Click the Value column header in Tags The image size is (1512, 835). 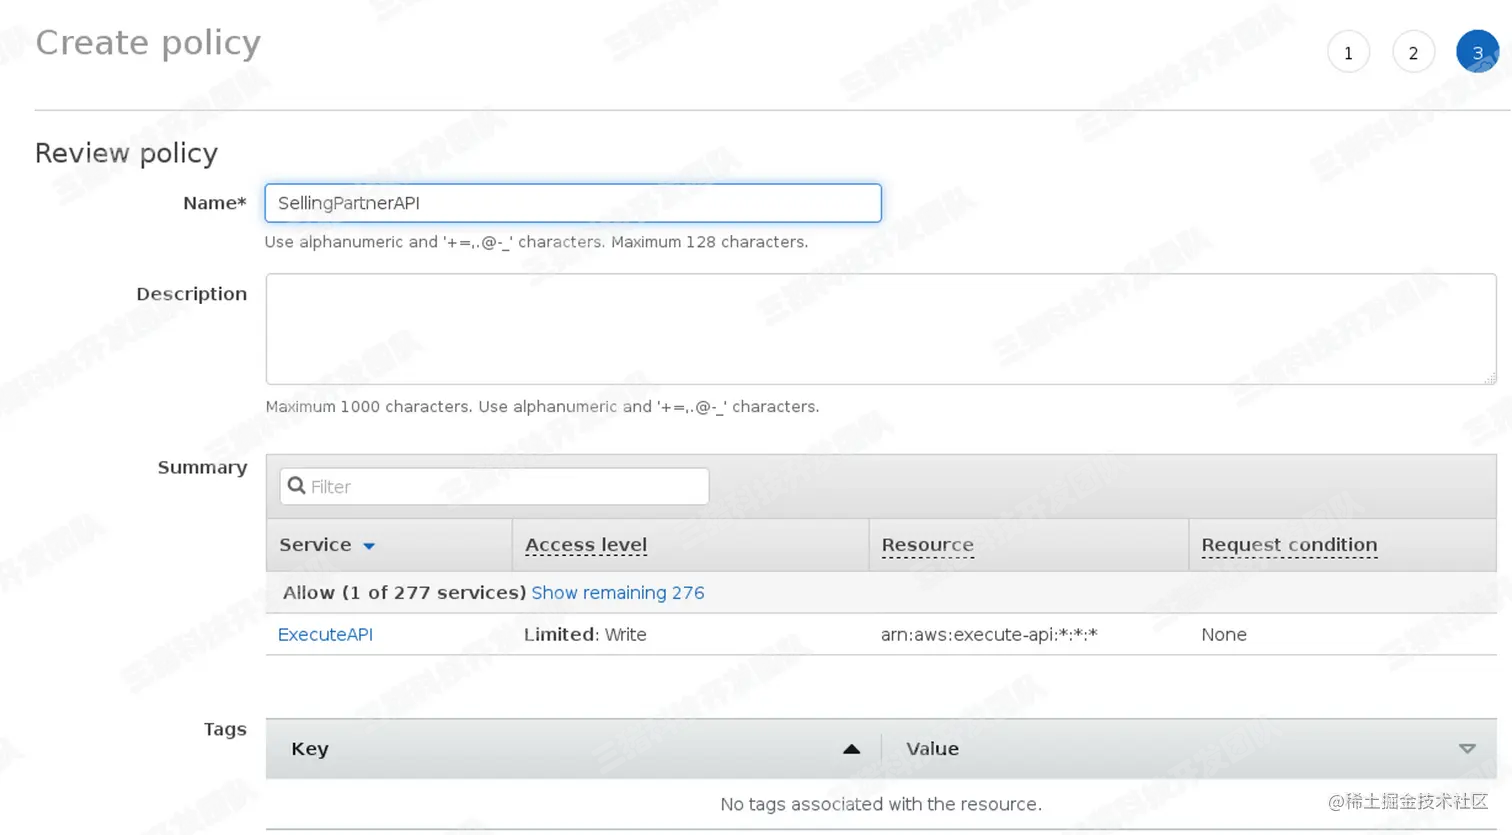tap(932, 749)
